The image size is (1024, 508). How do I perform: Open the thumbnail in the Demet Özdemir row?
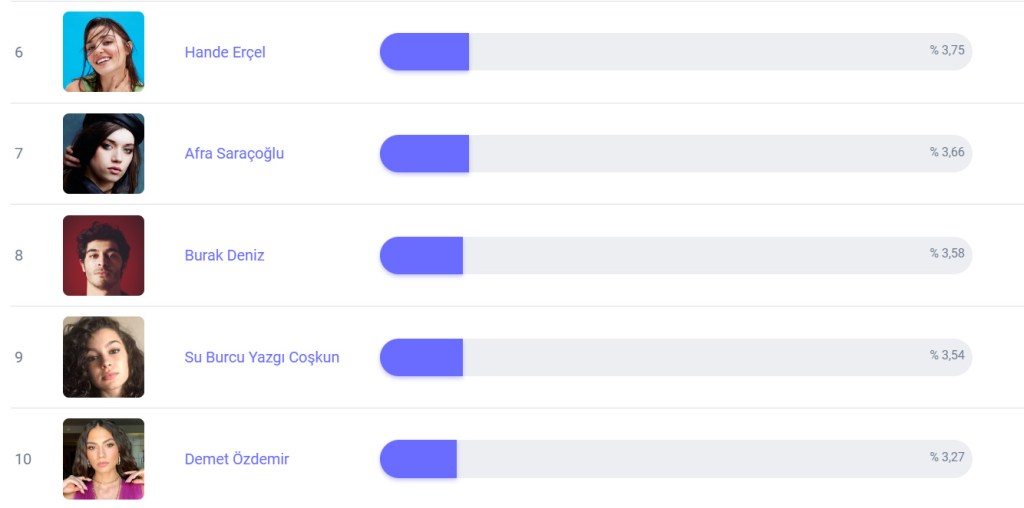pyautogui.click(x=103, y=459)
